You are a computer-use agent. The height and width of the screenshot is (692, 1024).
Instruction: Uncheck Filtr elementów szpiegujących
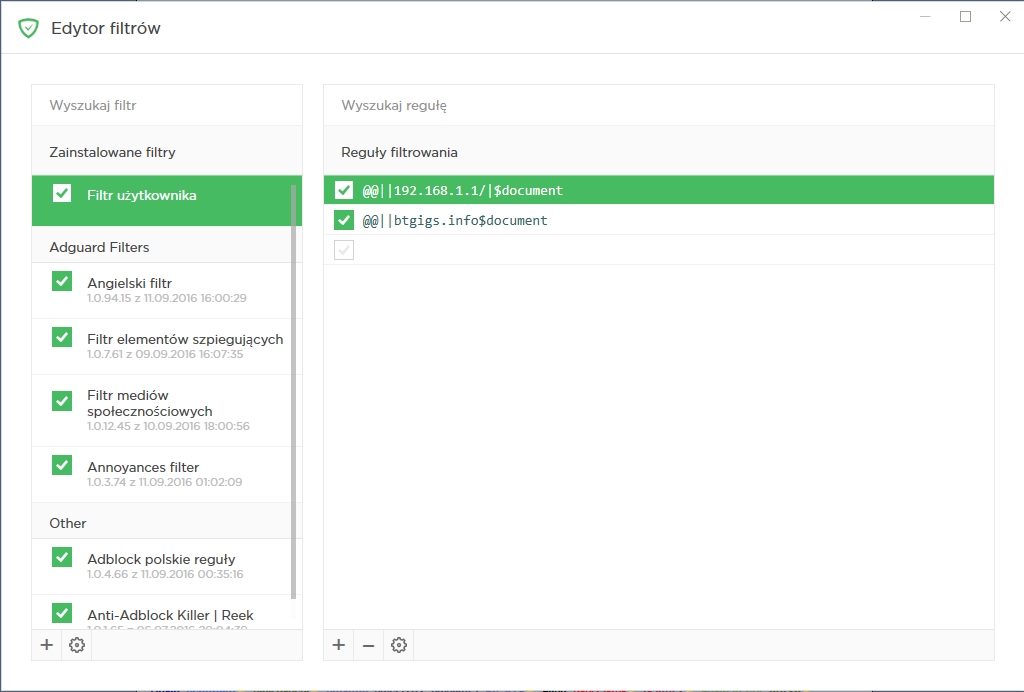62,338
